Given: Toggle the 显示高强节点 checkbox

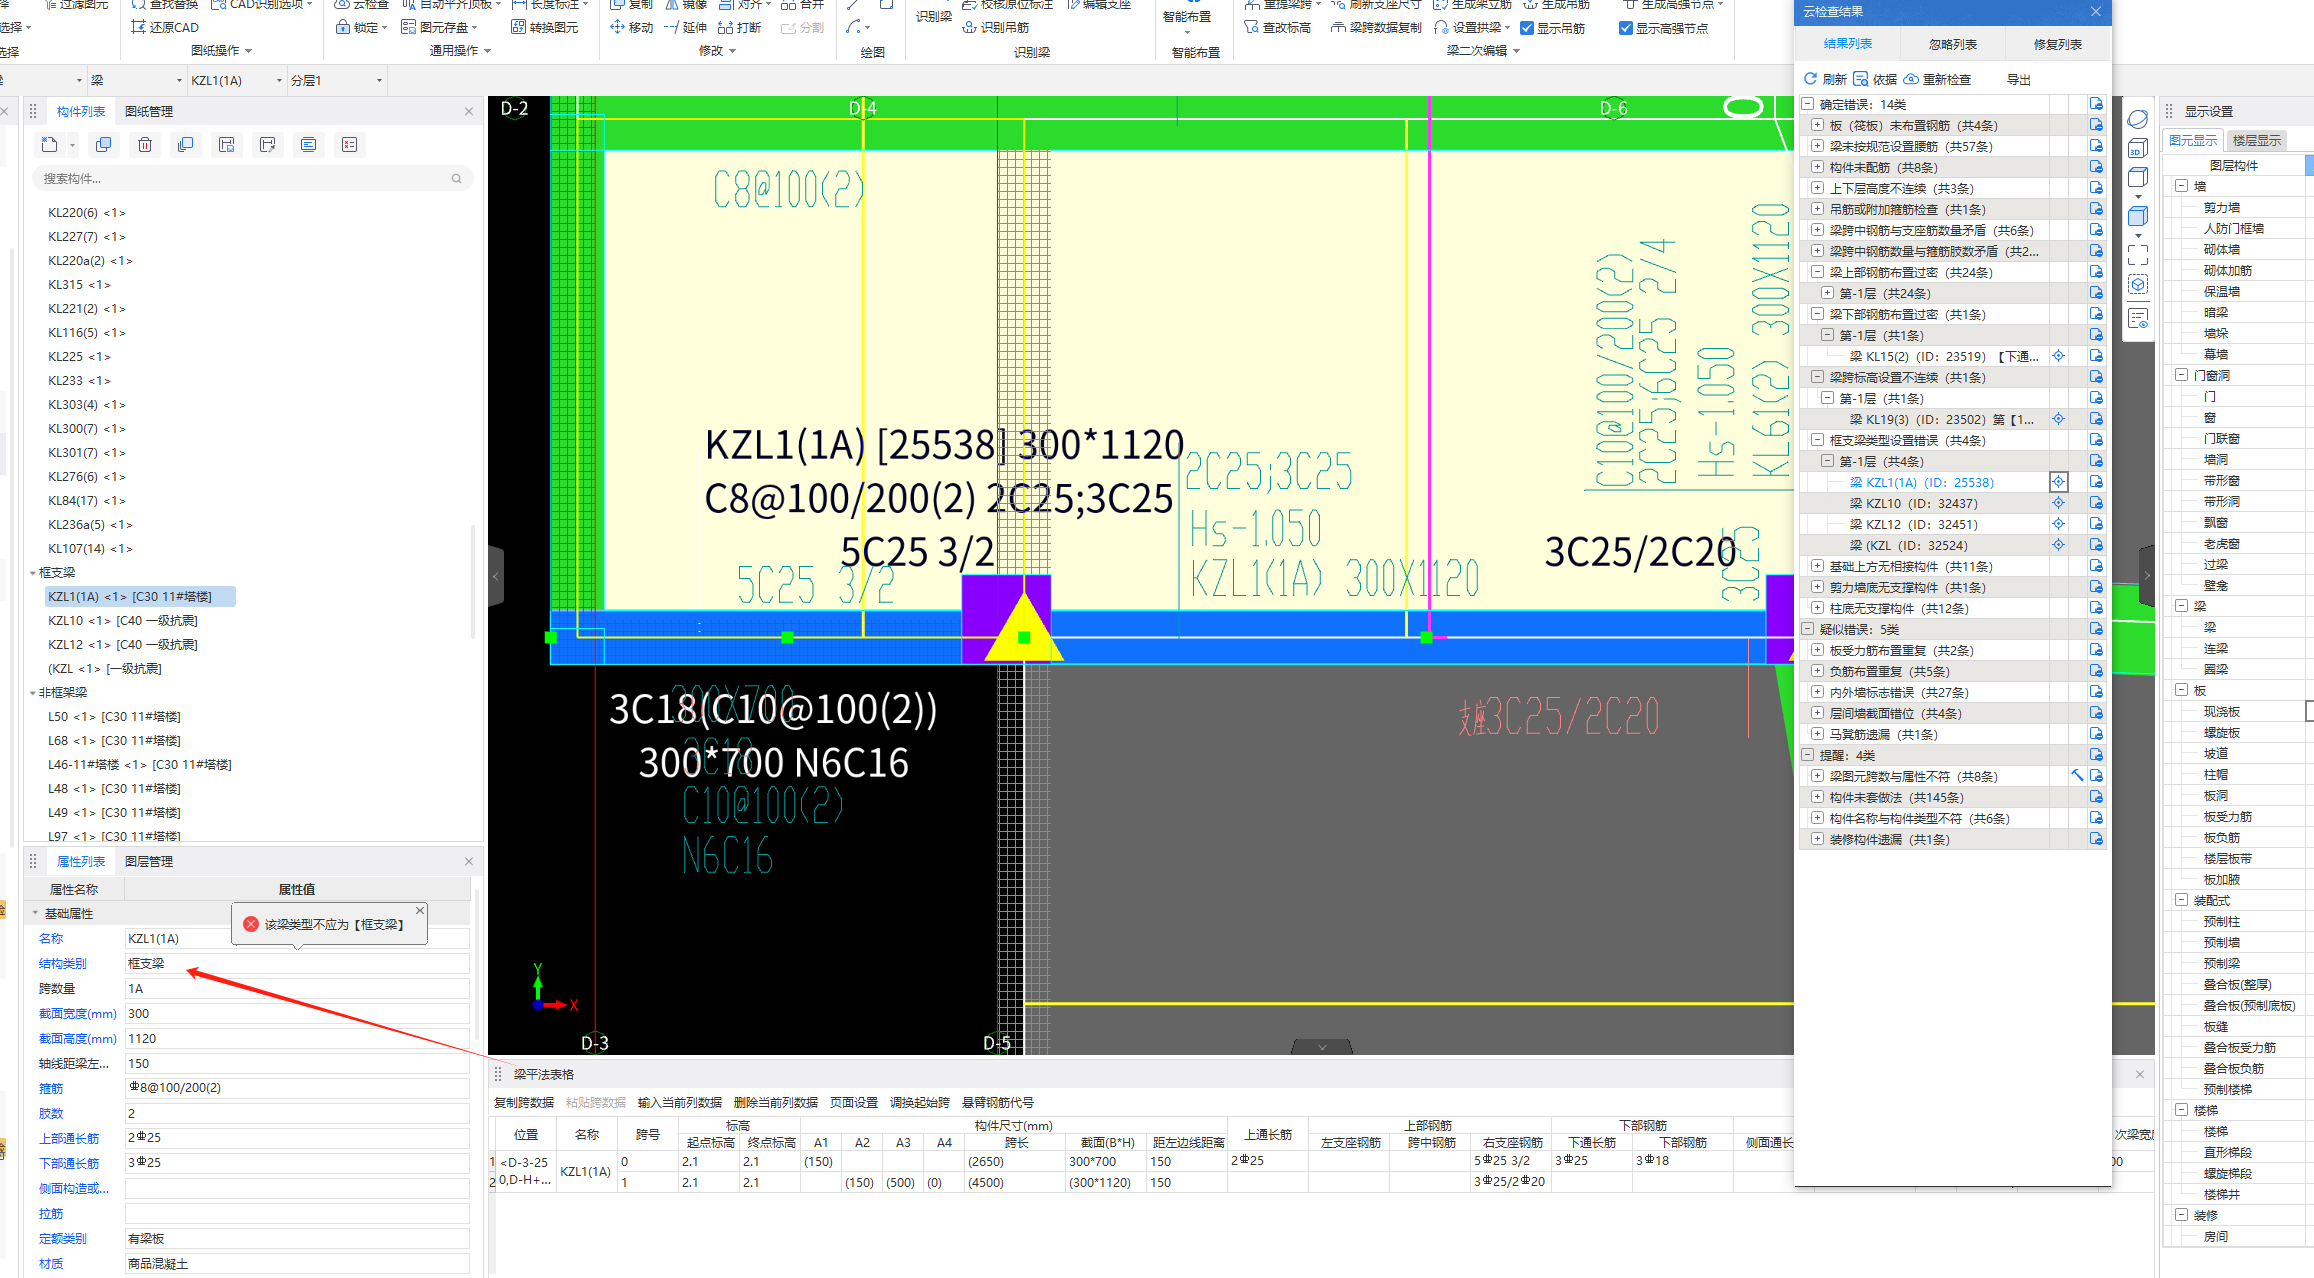Looking at the screenshot, I should tap(1626, 28).
